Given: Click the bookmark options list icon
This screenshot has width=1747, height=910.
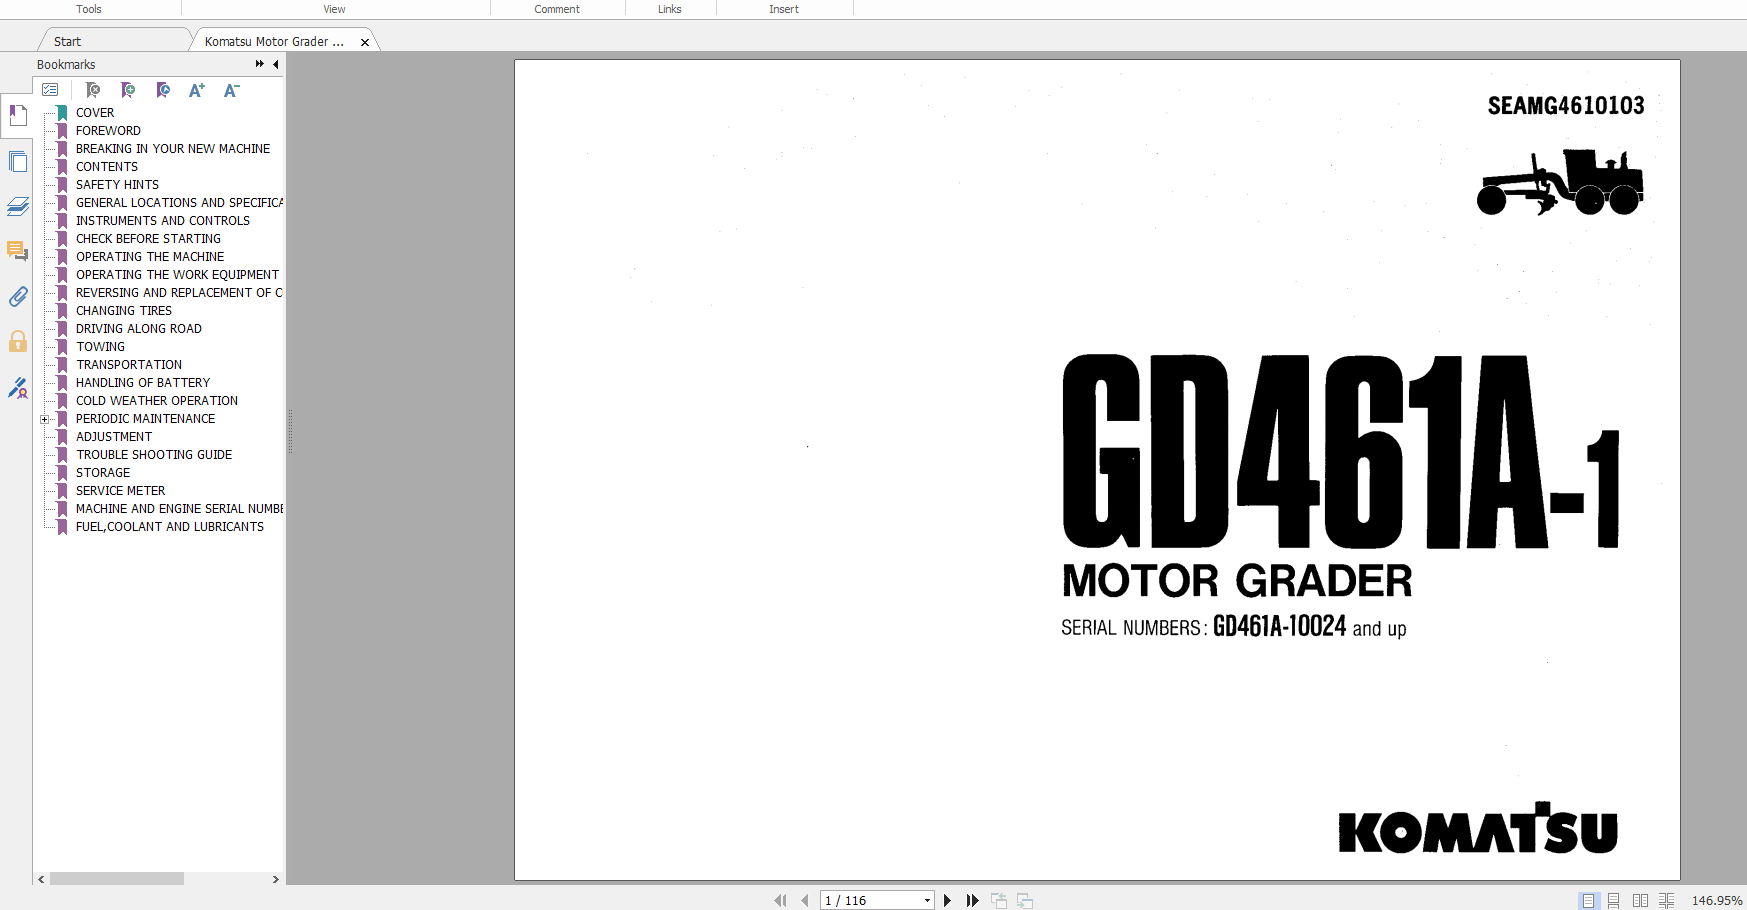Looking at the screenshot, I should pyautogui.click(x=50, y=90).
